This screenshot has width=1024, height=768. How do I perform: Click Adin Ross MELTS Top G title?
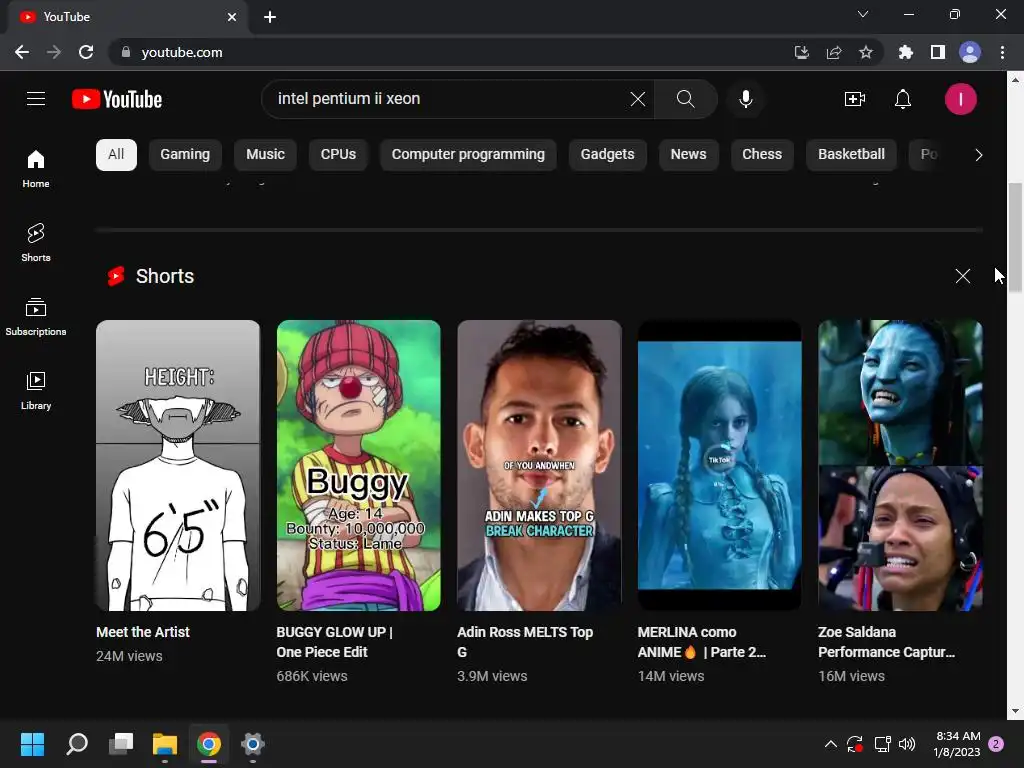[525, 642]
